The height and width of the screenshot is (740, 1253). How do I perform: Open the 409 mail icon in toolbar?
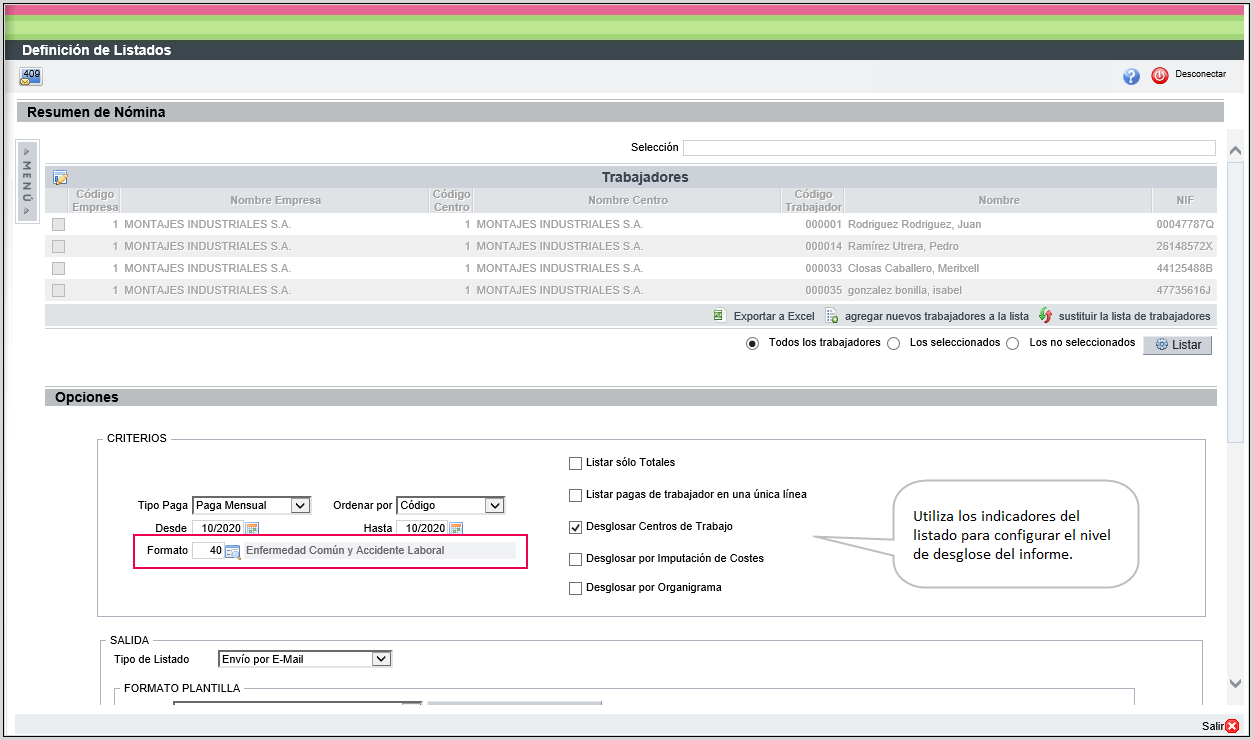[31, 76]
